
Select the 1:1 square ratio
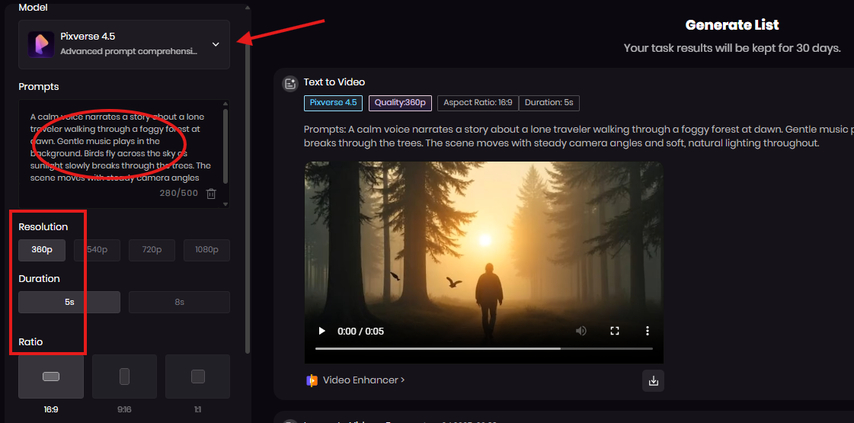pos(198,376)
